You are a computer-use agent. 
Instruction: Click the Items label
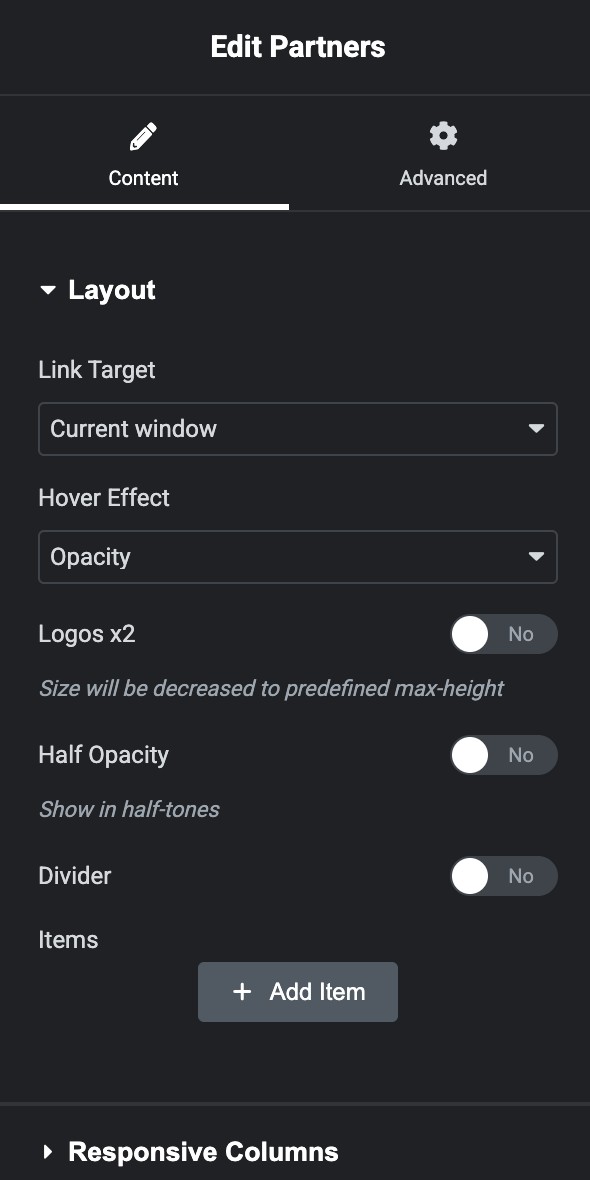(68, 939)
